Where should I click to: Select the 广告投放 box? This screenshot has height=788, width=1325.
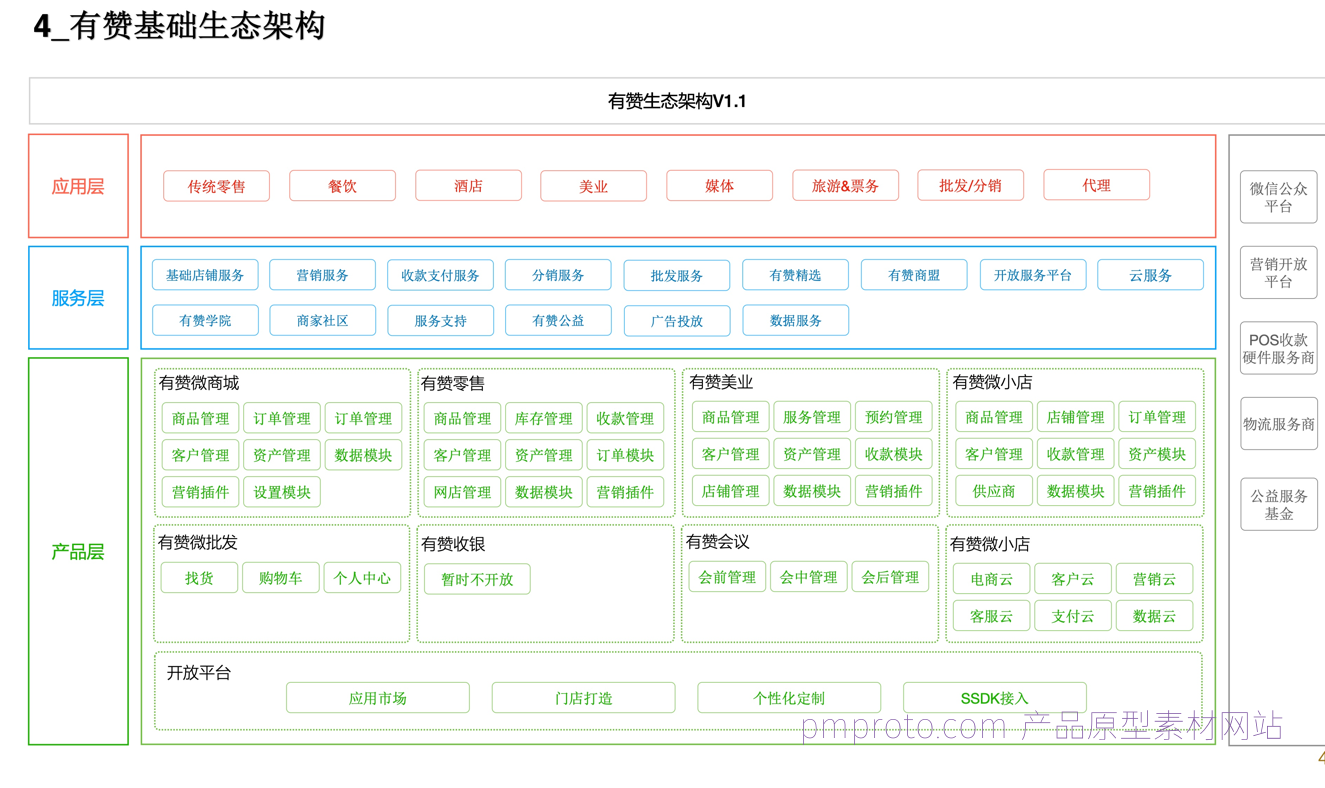coord(677,321)
